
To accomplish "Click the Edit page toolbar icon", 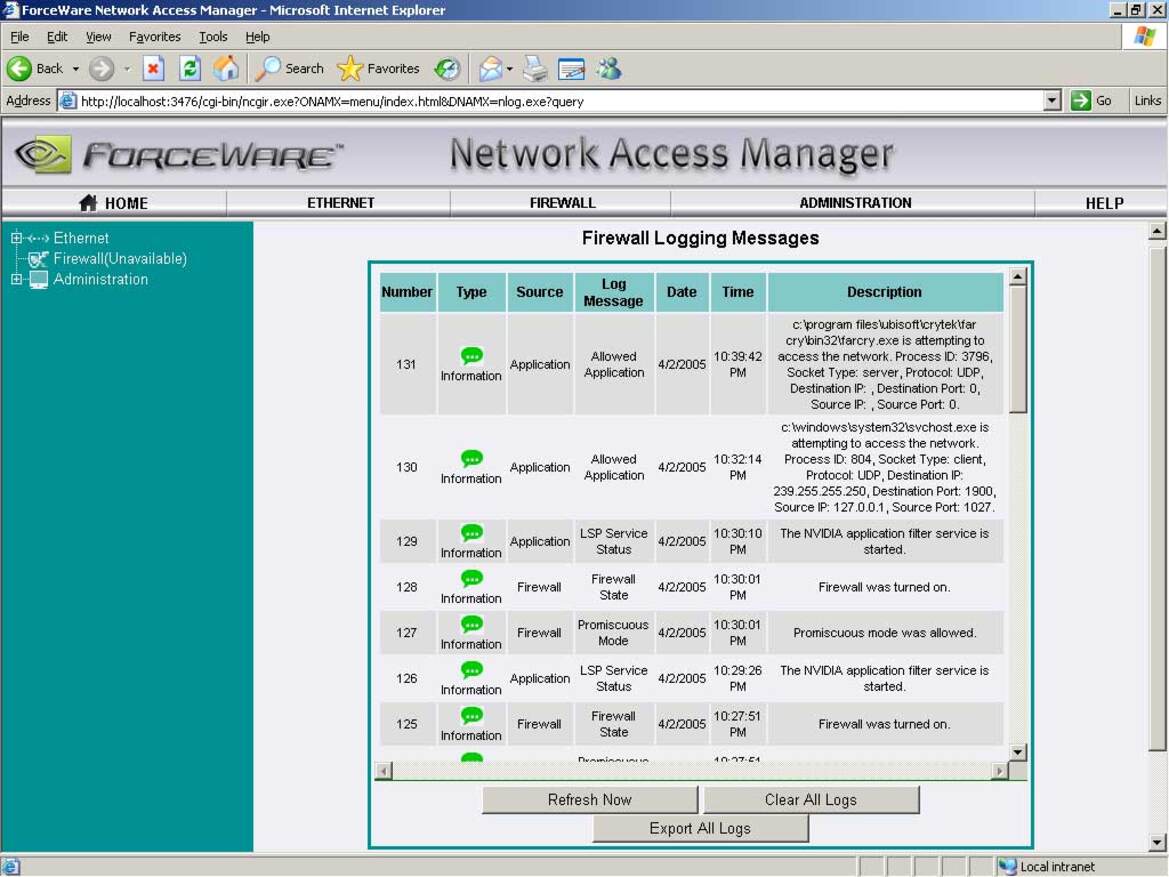I will (571, 69).
